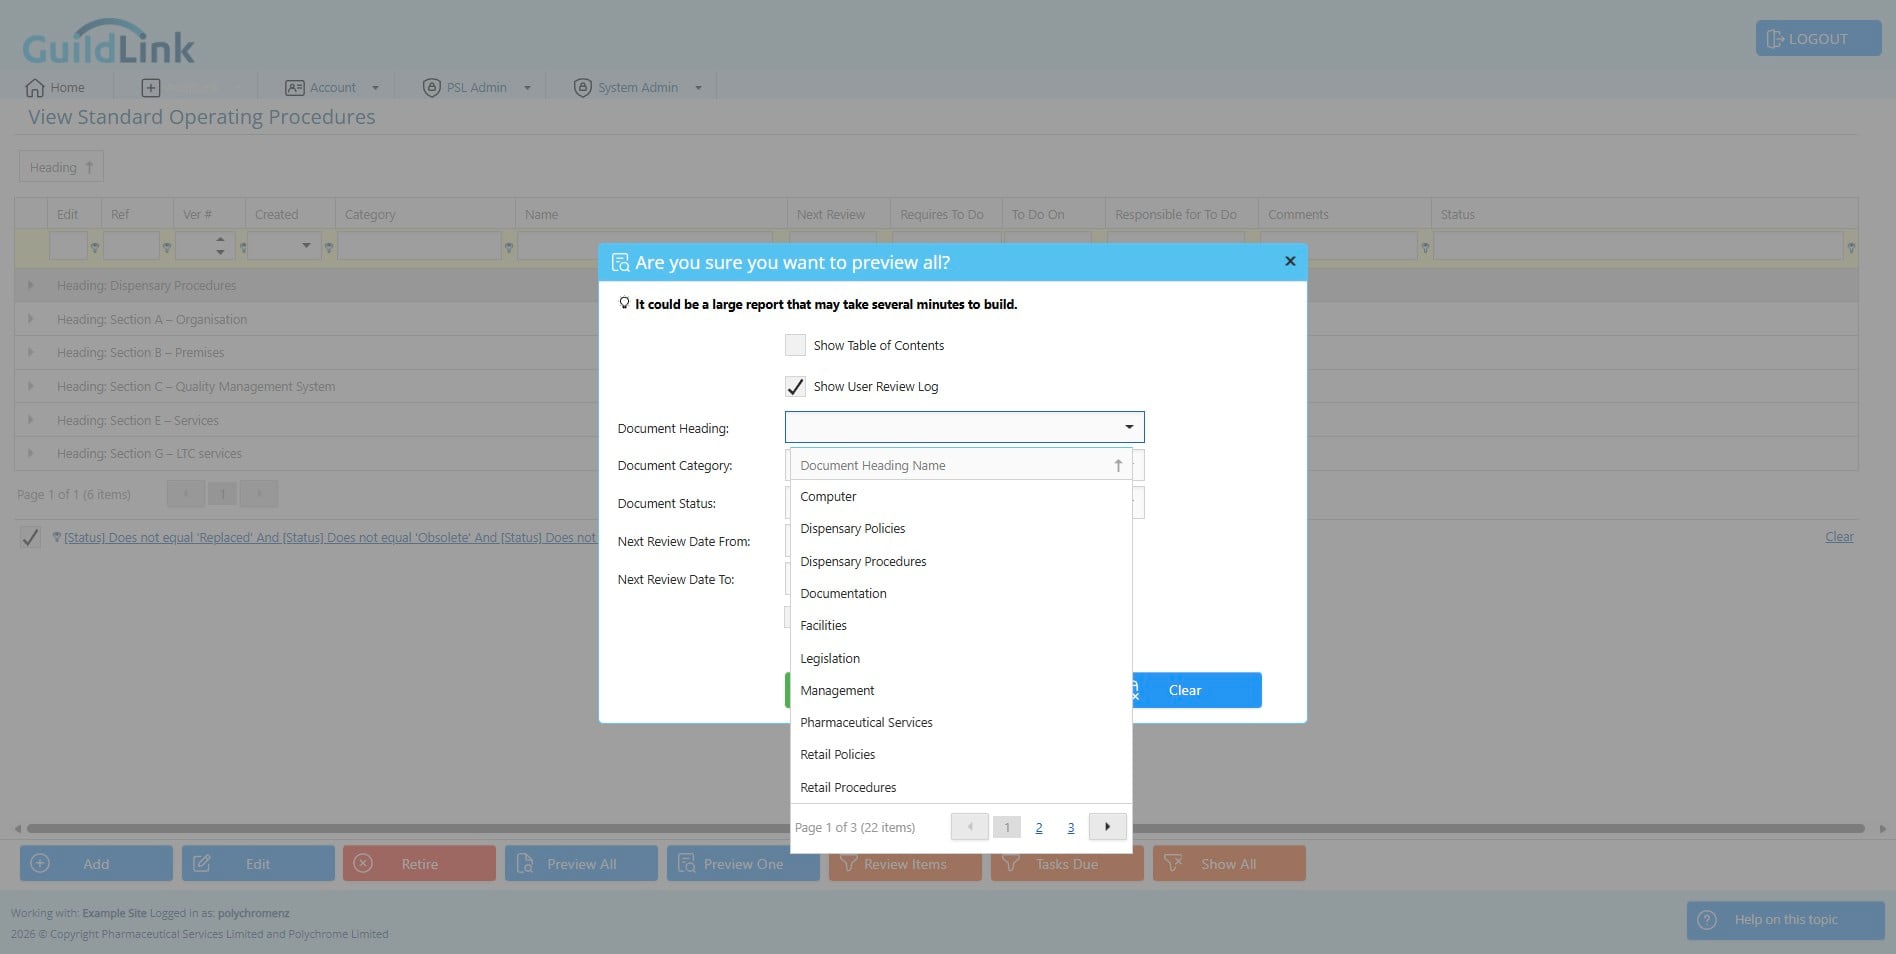Click the System Admin shield icon
This screenshot has height=954, width=1896.
pyautogui.click(x=583, y=88)
